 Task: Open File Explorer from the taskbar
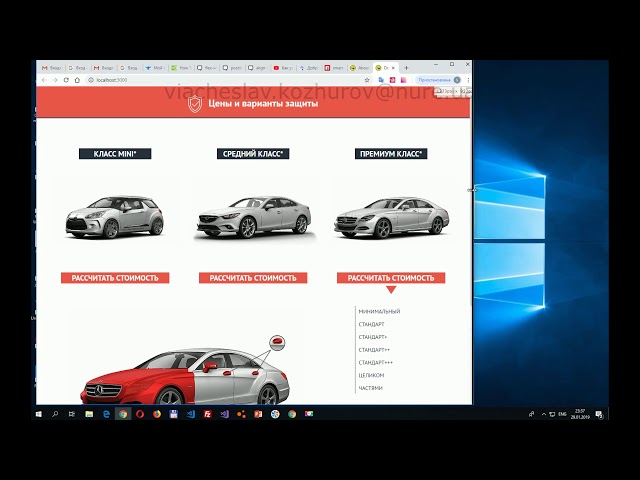[x=89, y=414]
